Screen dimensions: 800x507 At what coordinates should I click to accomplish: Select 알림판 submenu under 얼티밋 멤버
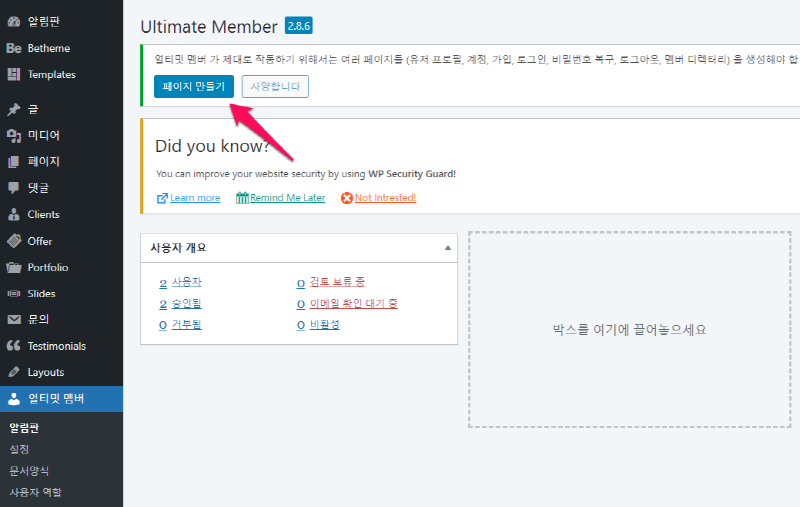pyautogui.click(x=24, y=428)
